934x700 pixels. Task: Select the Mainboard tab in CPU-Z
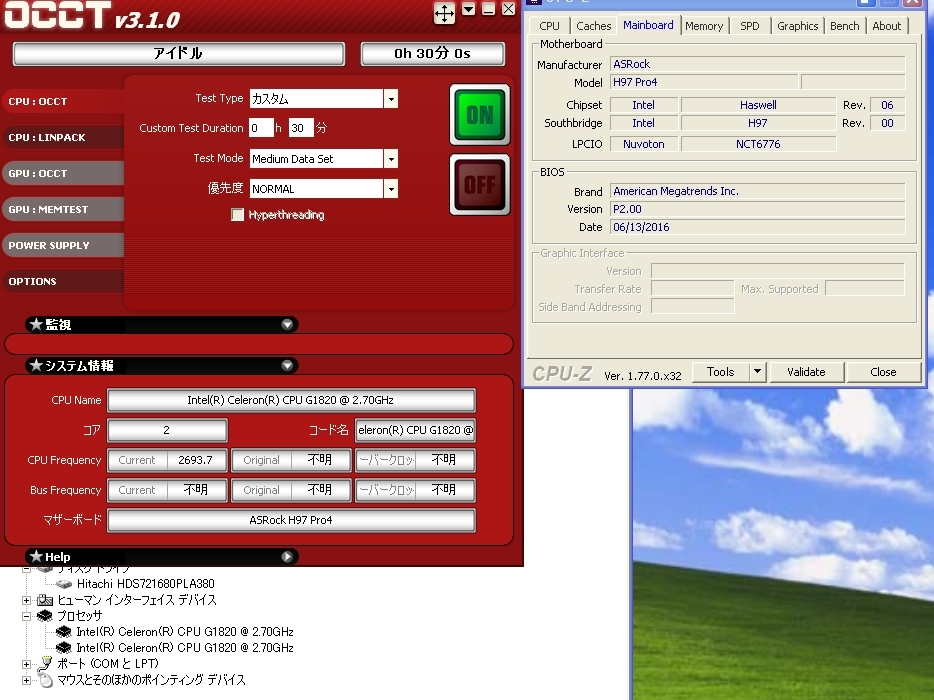point(648,25)
